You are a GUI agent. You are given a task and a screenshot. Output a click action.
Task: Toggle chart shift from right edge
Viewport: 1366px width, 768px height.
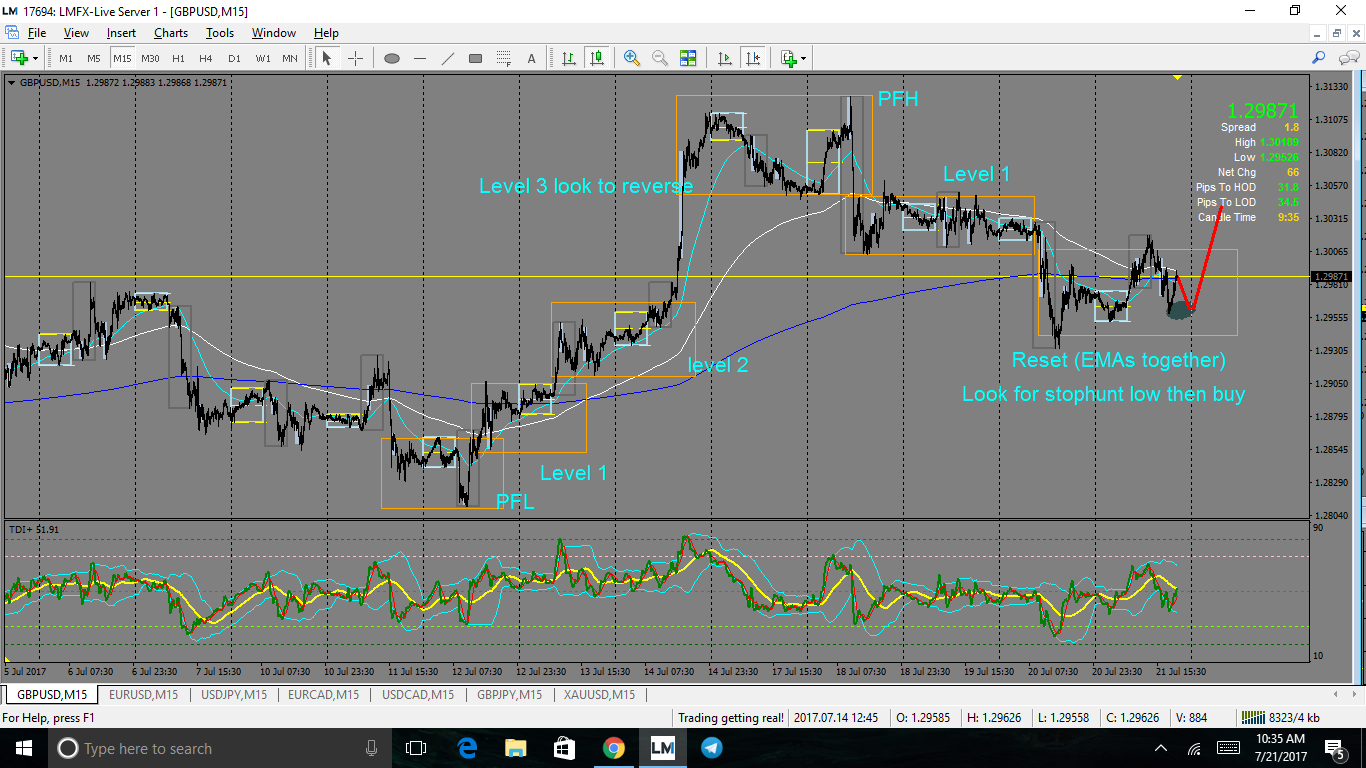point(752,58)
